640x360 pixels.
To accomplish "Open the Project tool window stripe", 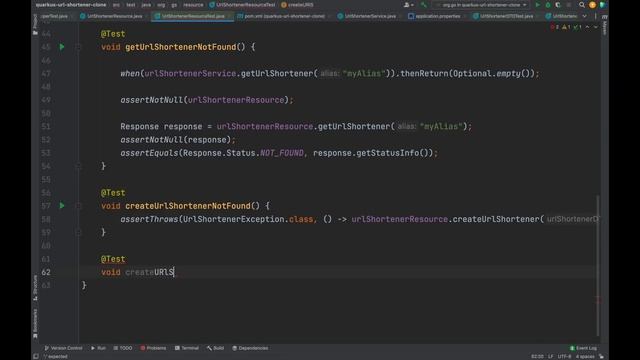I will [35, 24].
